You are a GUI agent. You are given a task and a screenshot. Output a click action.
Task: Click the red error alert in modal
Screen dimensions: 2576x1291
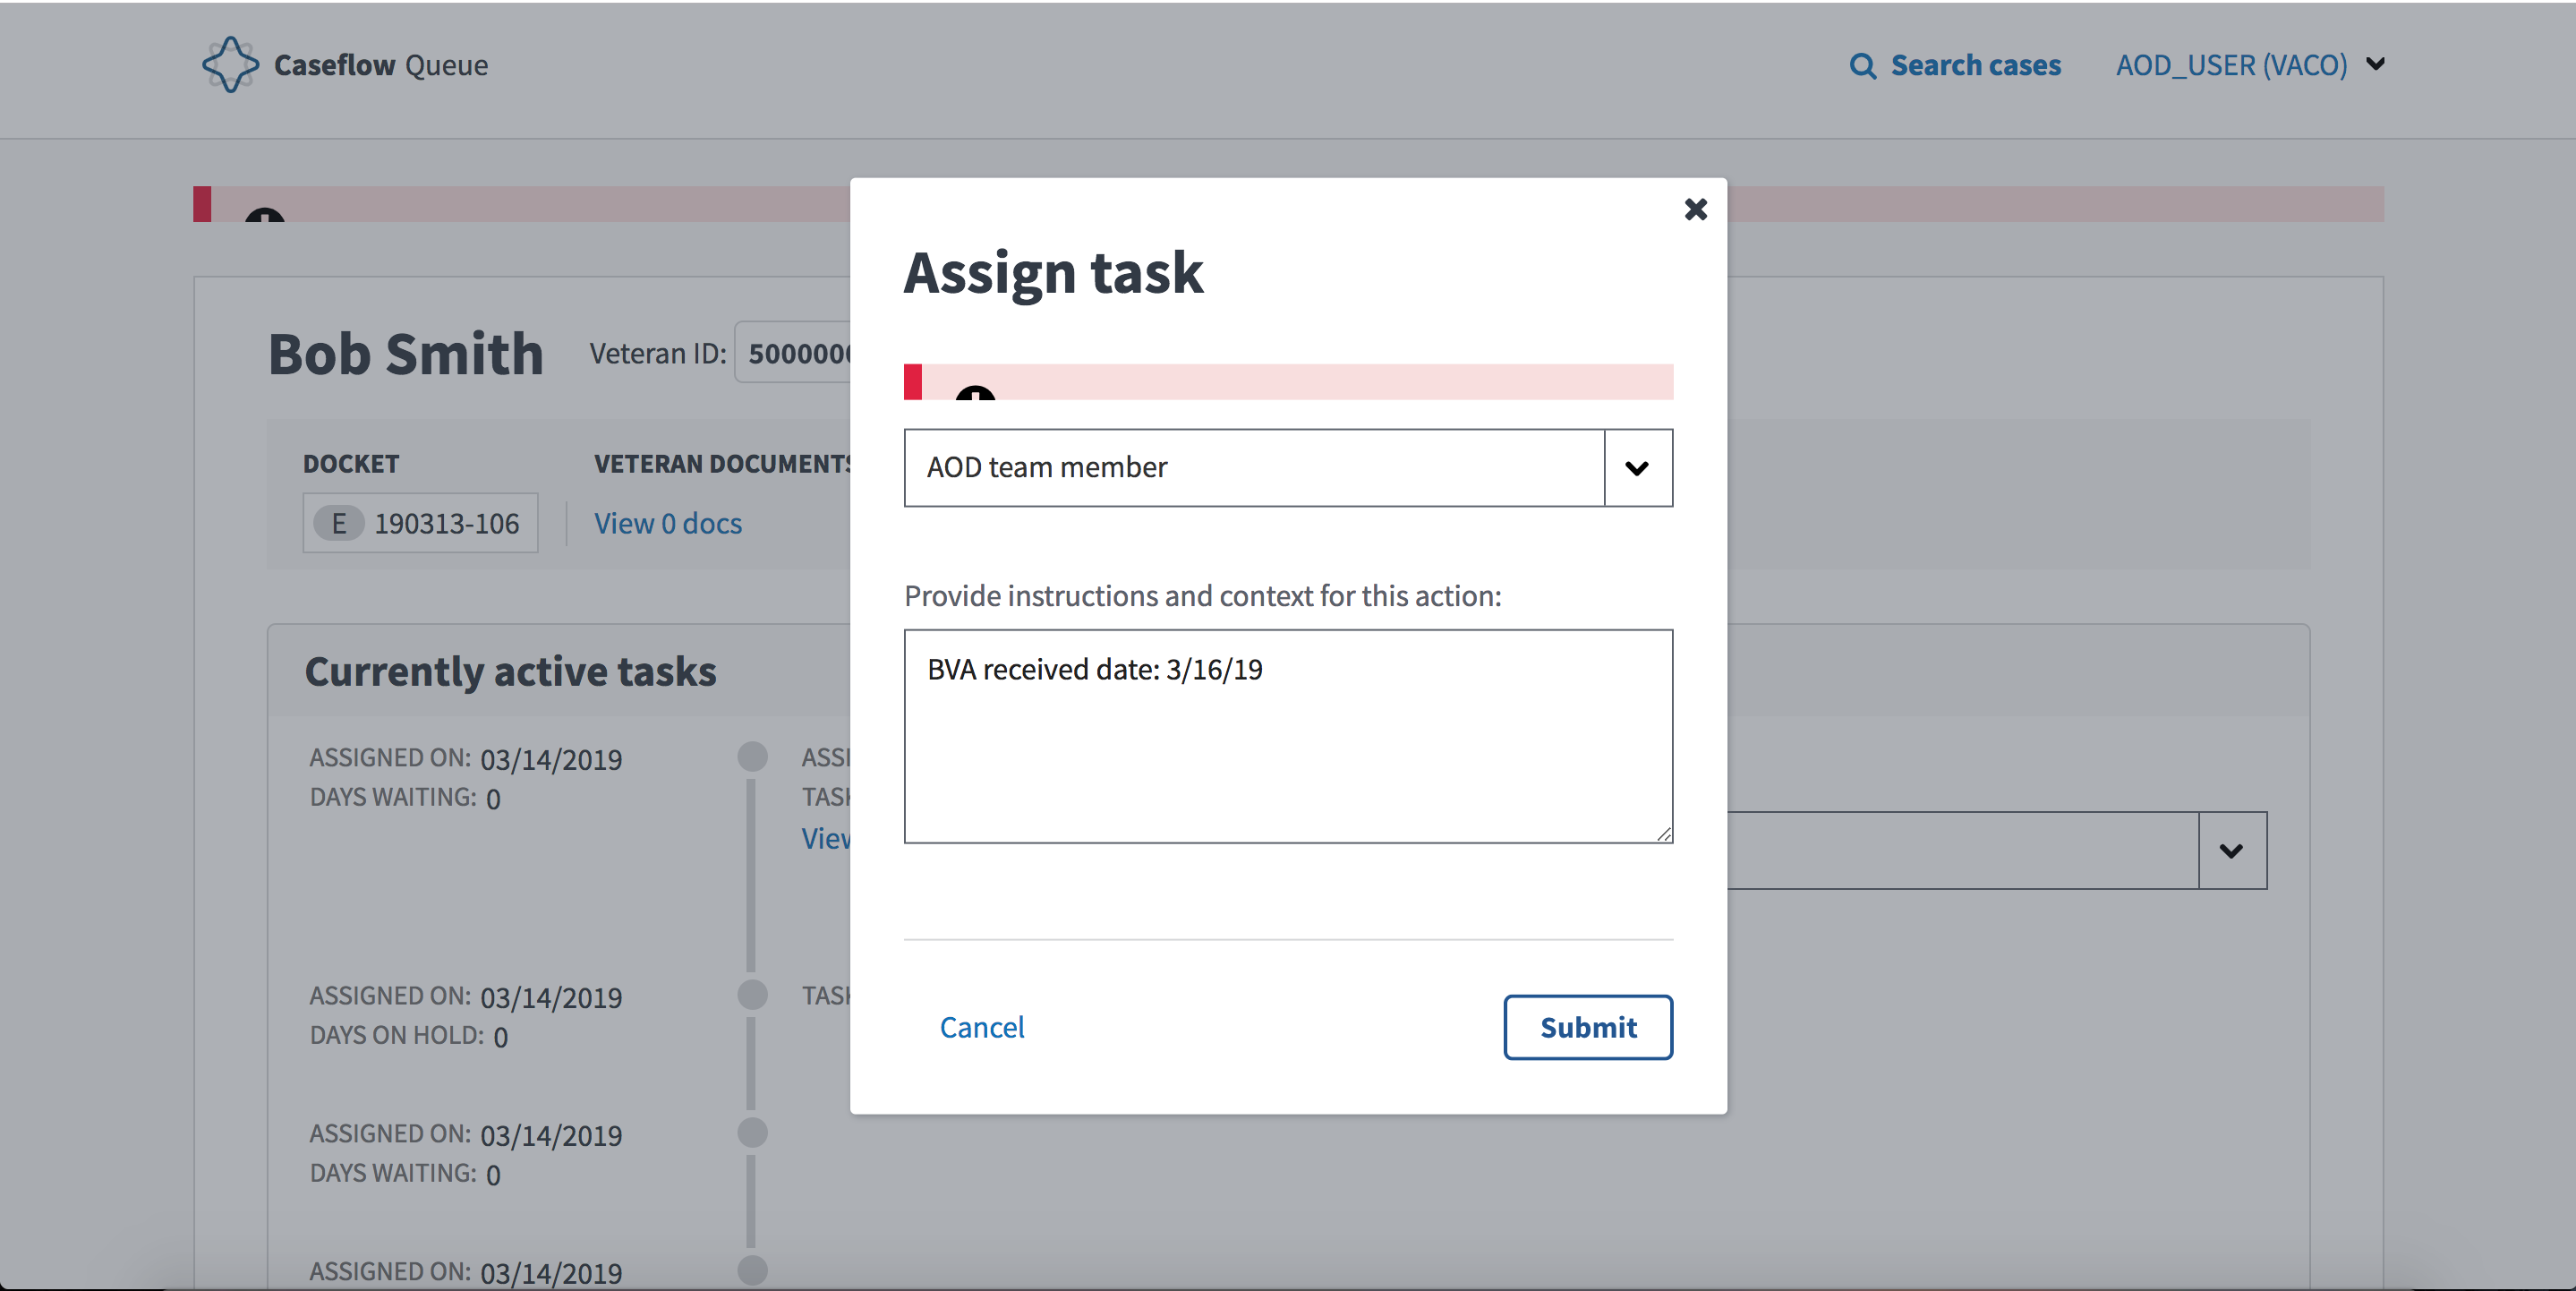point(1288,382)
